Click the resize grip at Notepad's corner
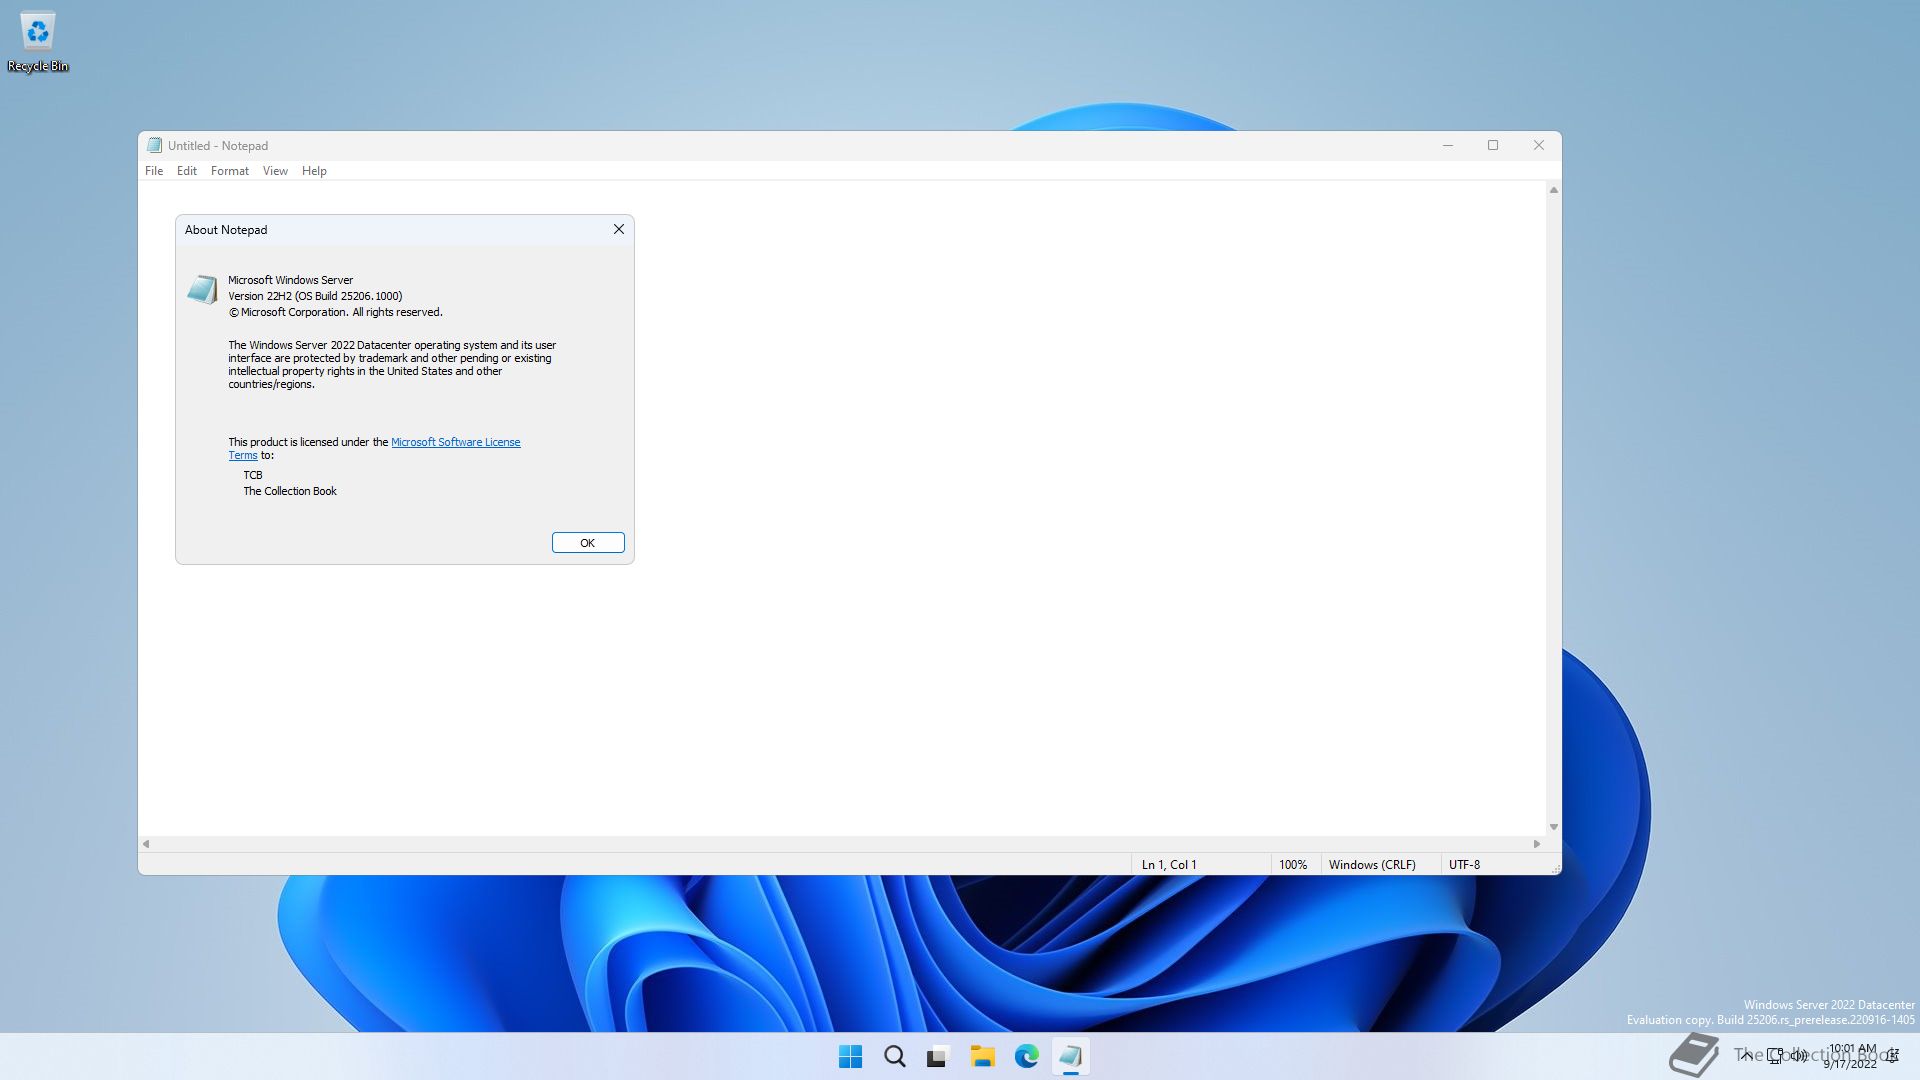1920x1080 pixels. click(x=1555, y=869)
